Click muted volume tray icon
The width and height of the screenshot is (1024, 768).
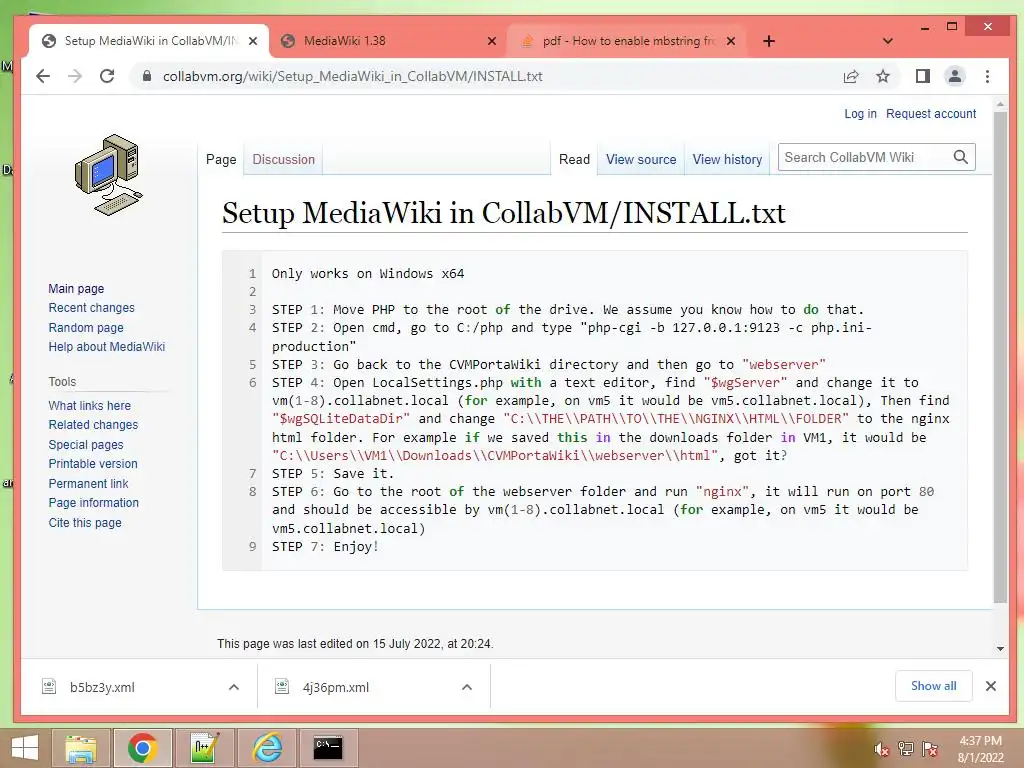[881, 749]
